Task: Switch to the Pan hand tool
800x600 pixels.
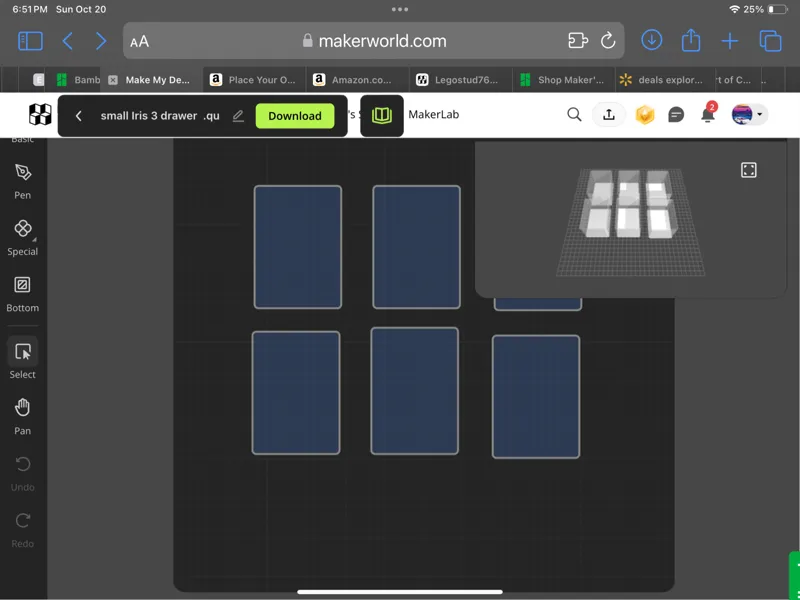Action: coord(22,417)
